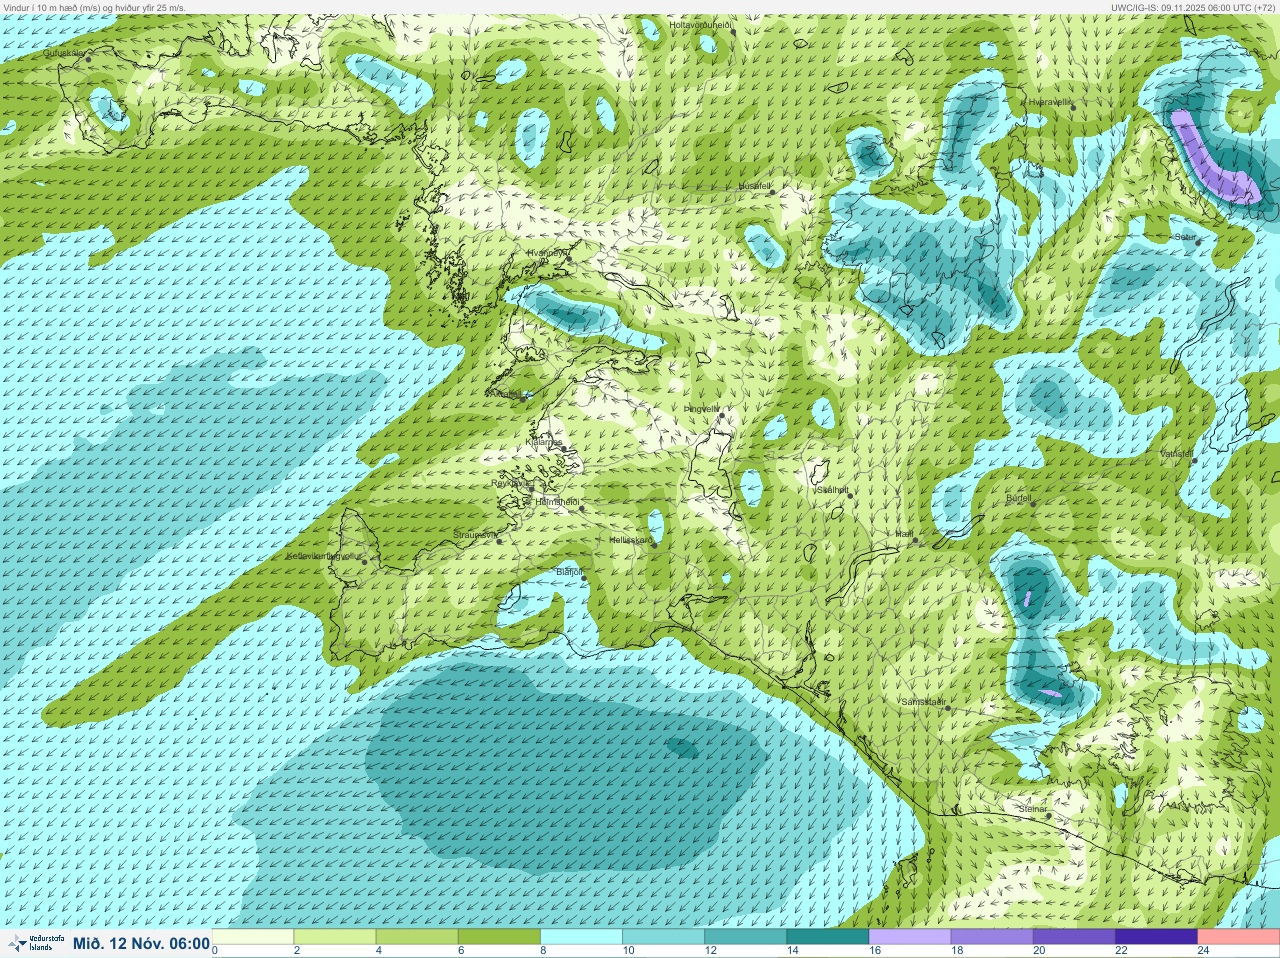1280x958 pixels.
Task: Select the 10–12 m/s aqua legend swatch
Action: pyautogui.click(x=664, y=937)
